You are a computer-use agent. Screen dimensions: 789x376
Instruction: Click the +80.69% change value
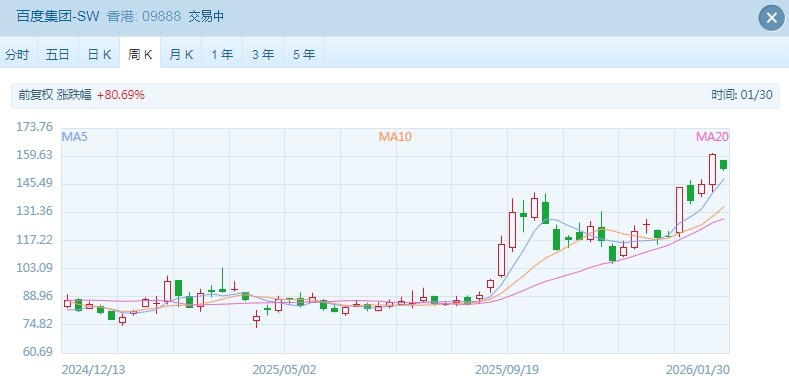coord(121,95)
